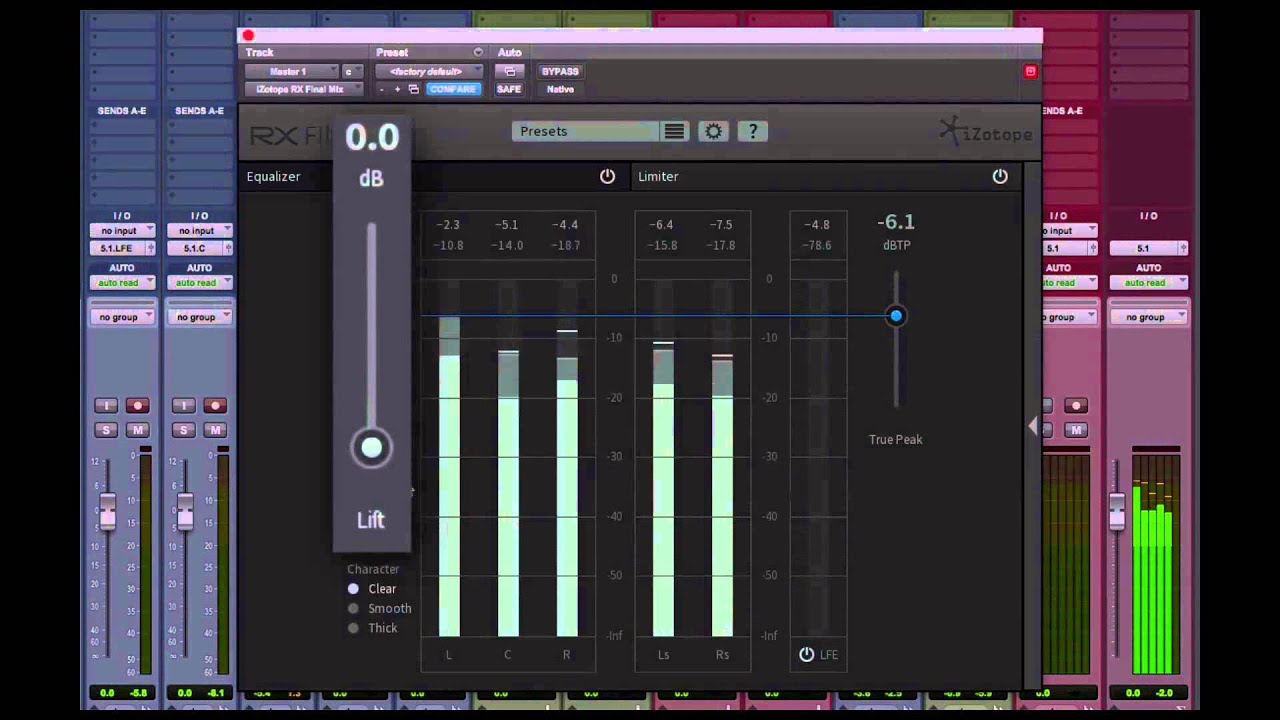Open the Master 1 track selector
Viewport: 1280px width, 720px height.
pyautogui.click(x=291, y=71)
